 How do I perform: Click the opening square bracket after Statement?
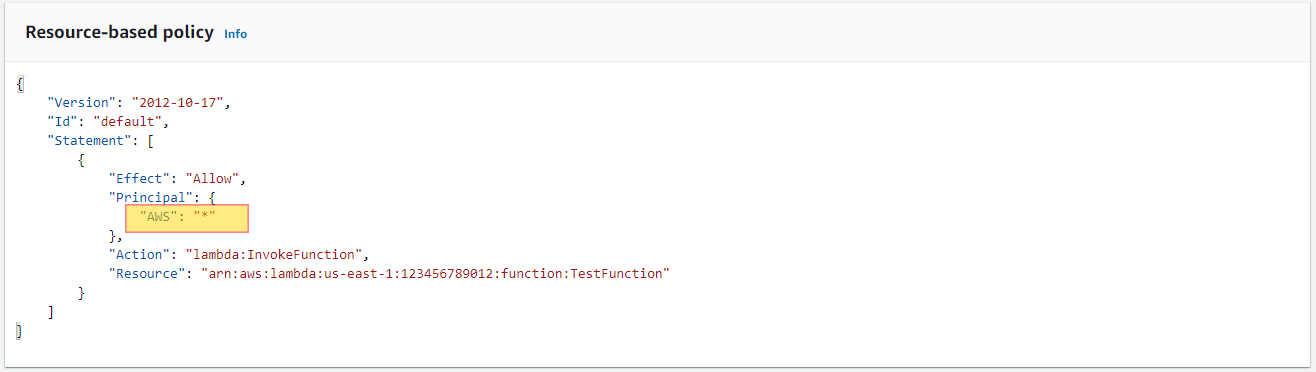(x=149, y=140)
